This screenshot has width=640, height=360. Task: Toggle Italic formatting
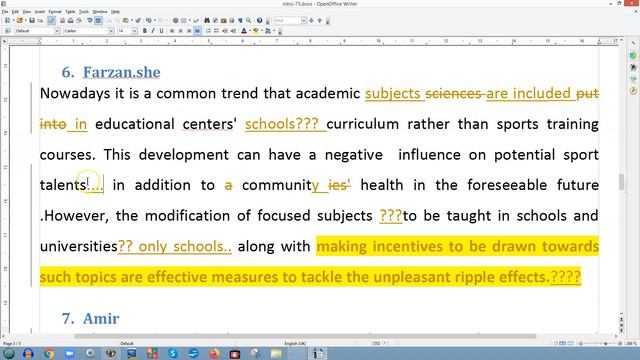click(153, 31)
